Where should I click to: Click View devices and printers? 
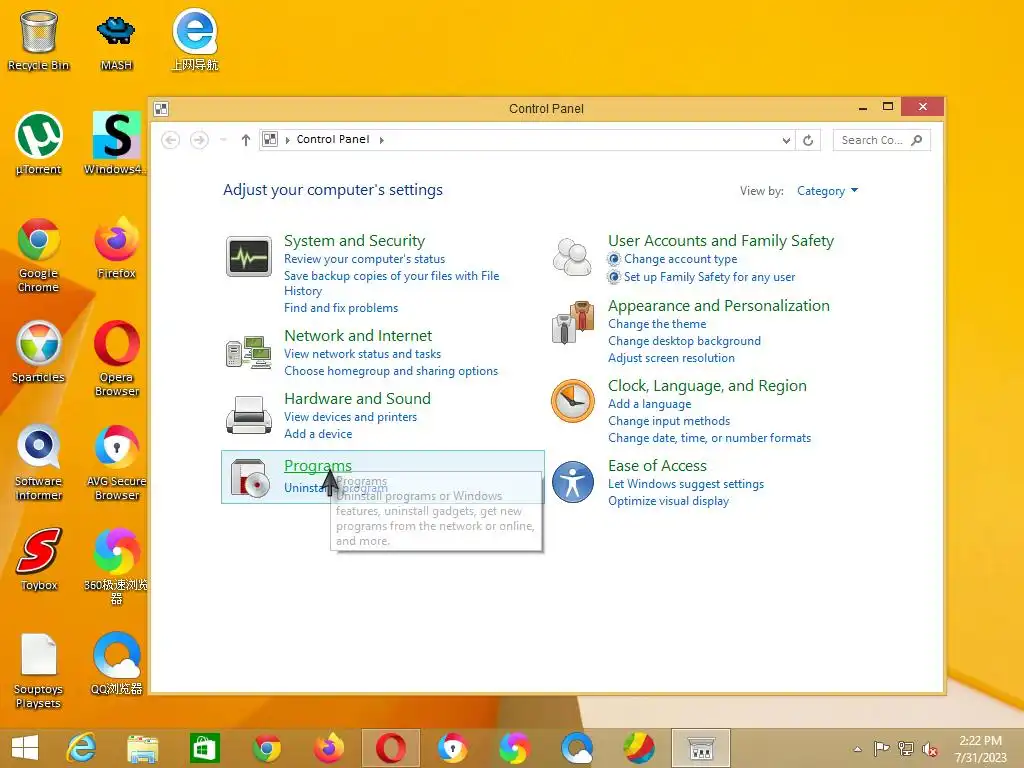click(350, 417)
